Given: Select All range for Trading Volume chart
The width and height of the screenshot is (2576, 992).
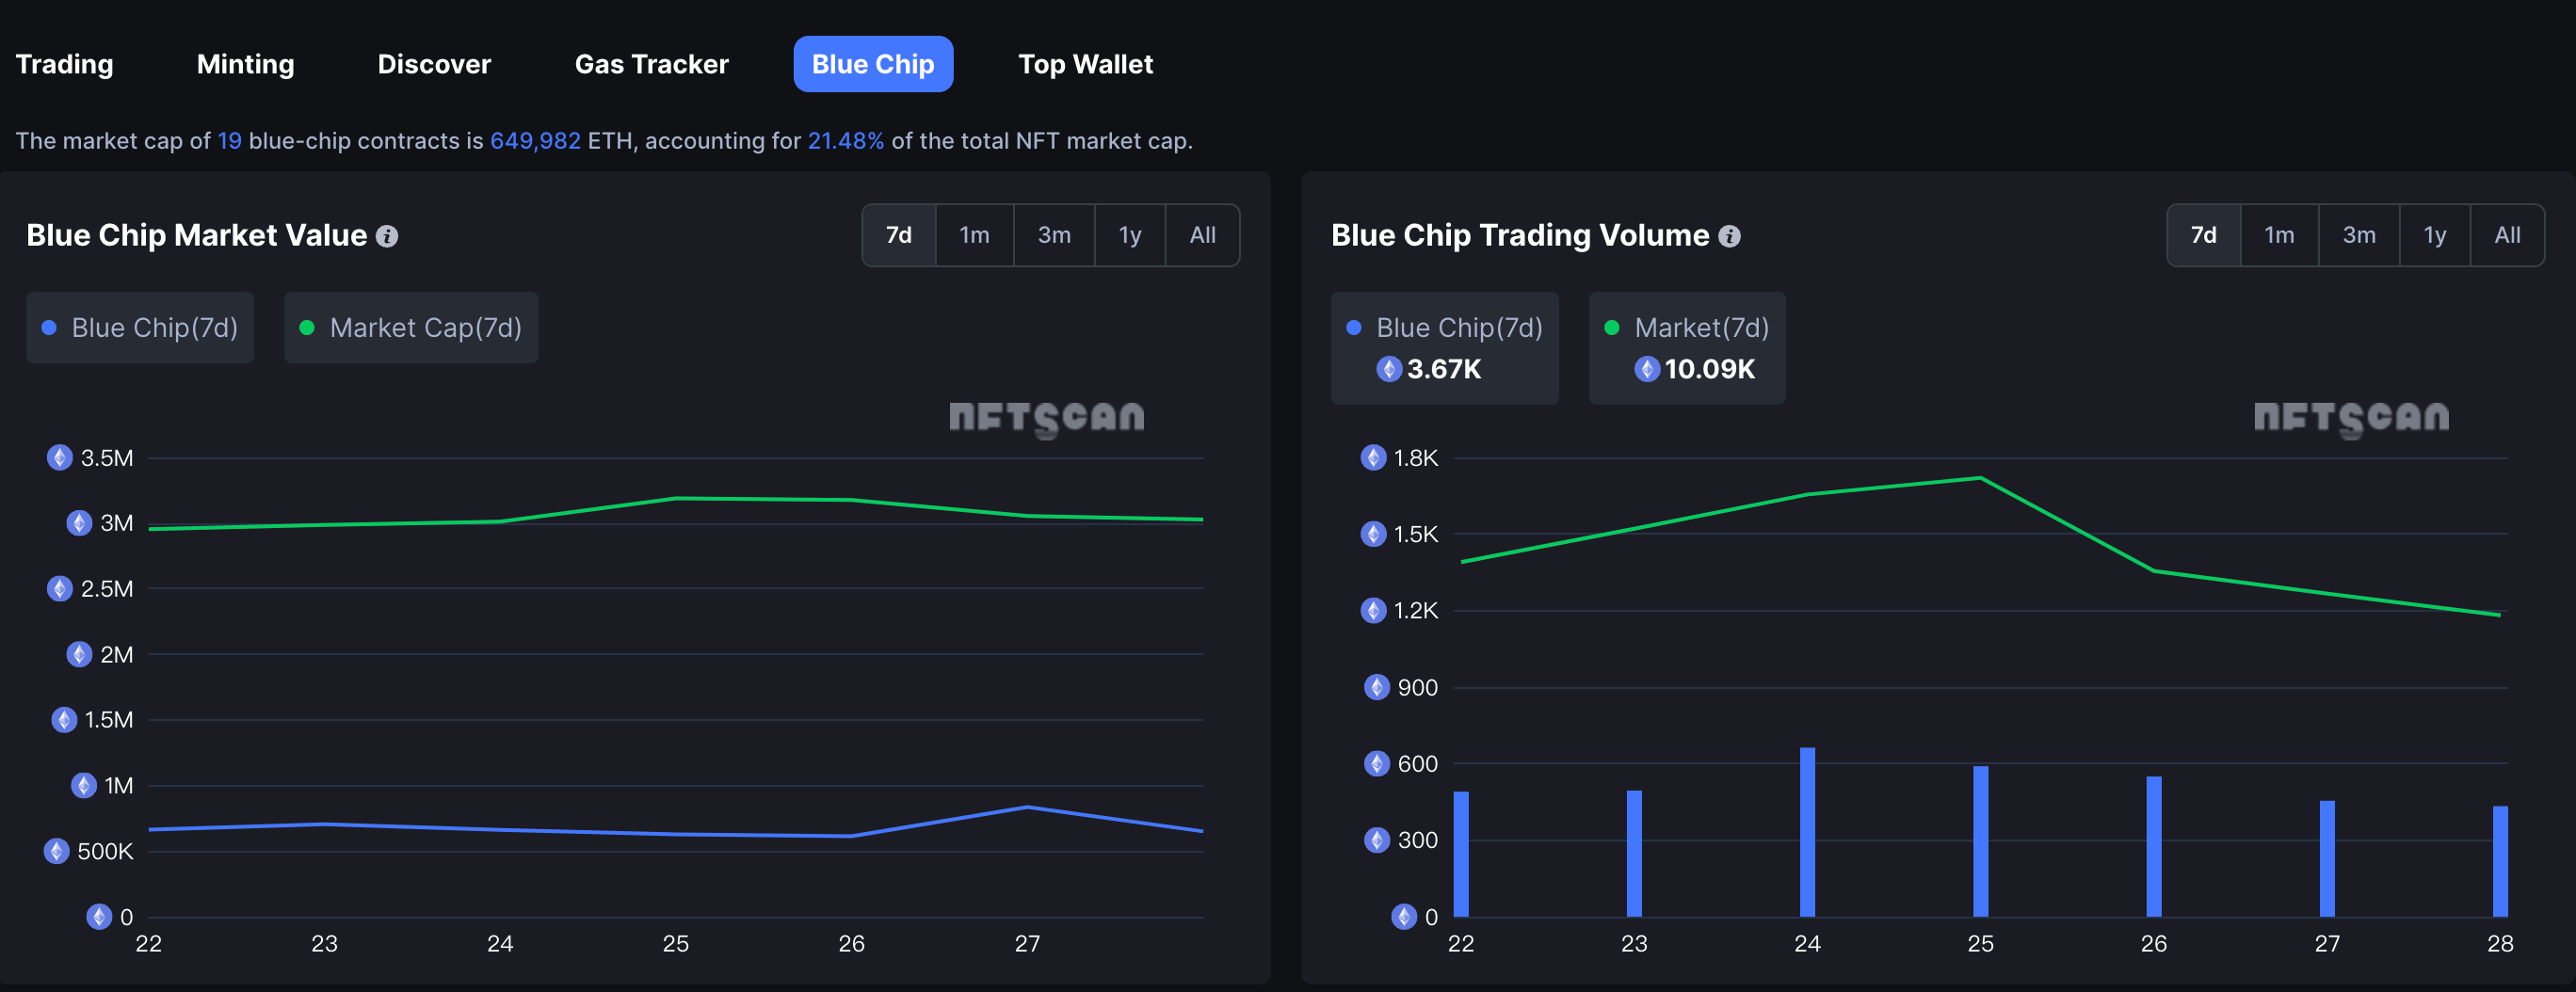Looking at the screenshot, I should tap(2507, 235).
